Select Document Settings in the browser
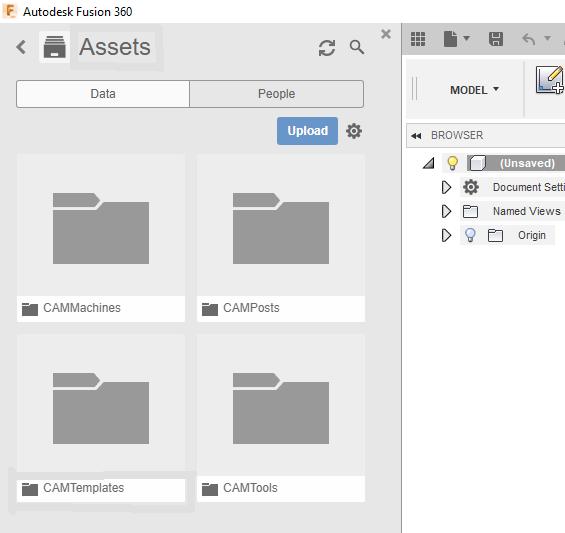This screenshot has width=565, height=533. point(528,187)
